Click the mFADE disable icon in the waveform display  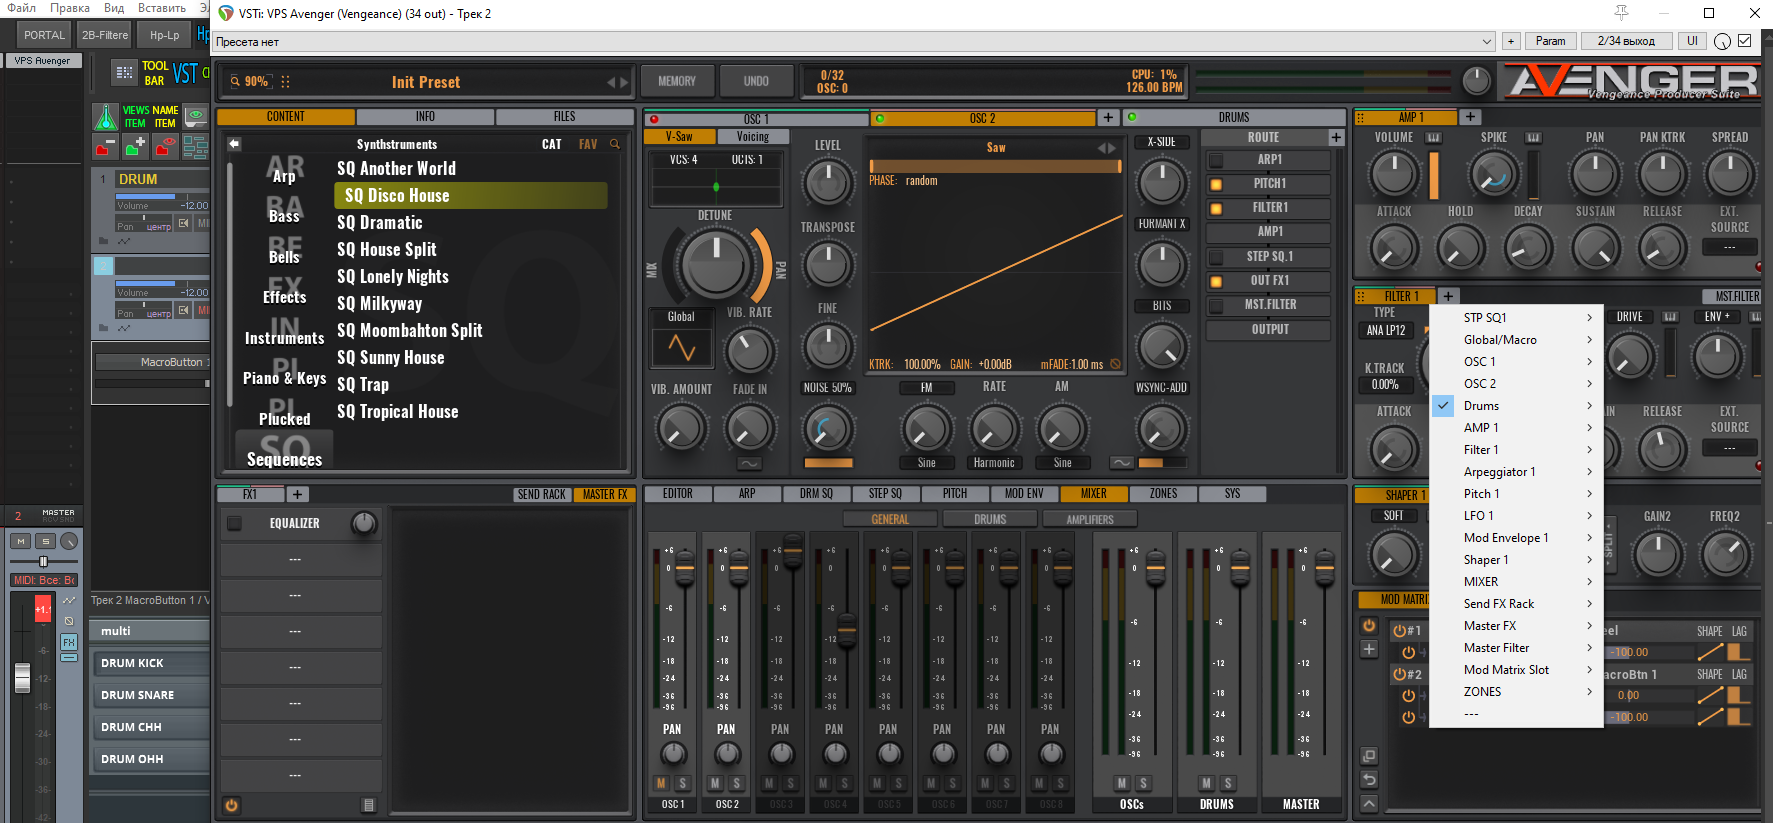[1115, 364]
